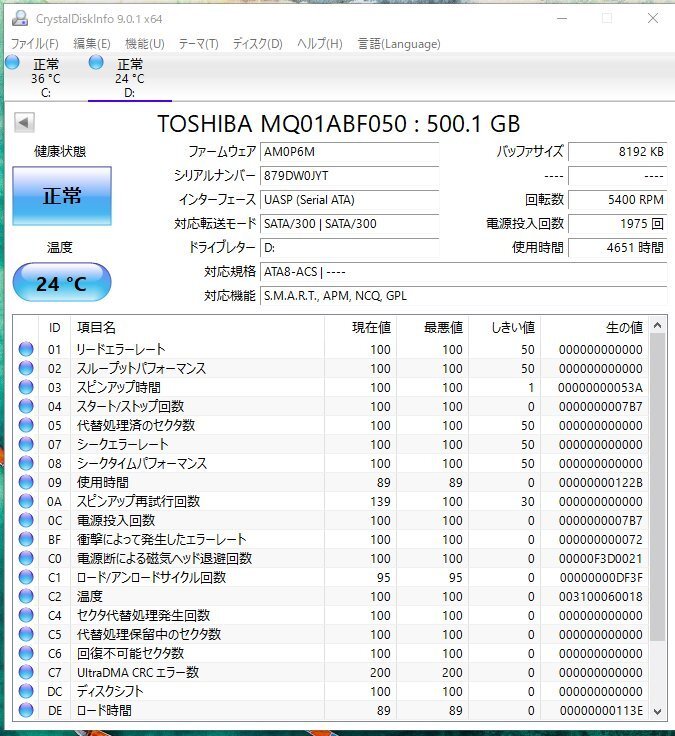Click status icon of スピンアップ再試行回数 row
The height and width of the screenshot is (736, 675).
(x=26, y=501)
